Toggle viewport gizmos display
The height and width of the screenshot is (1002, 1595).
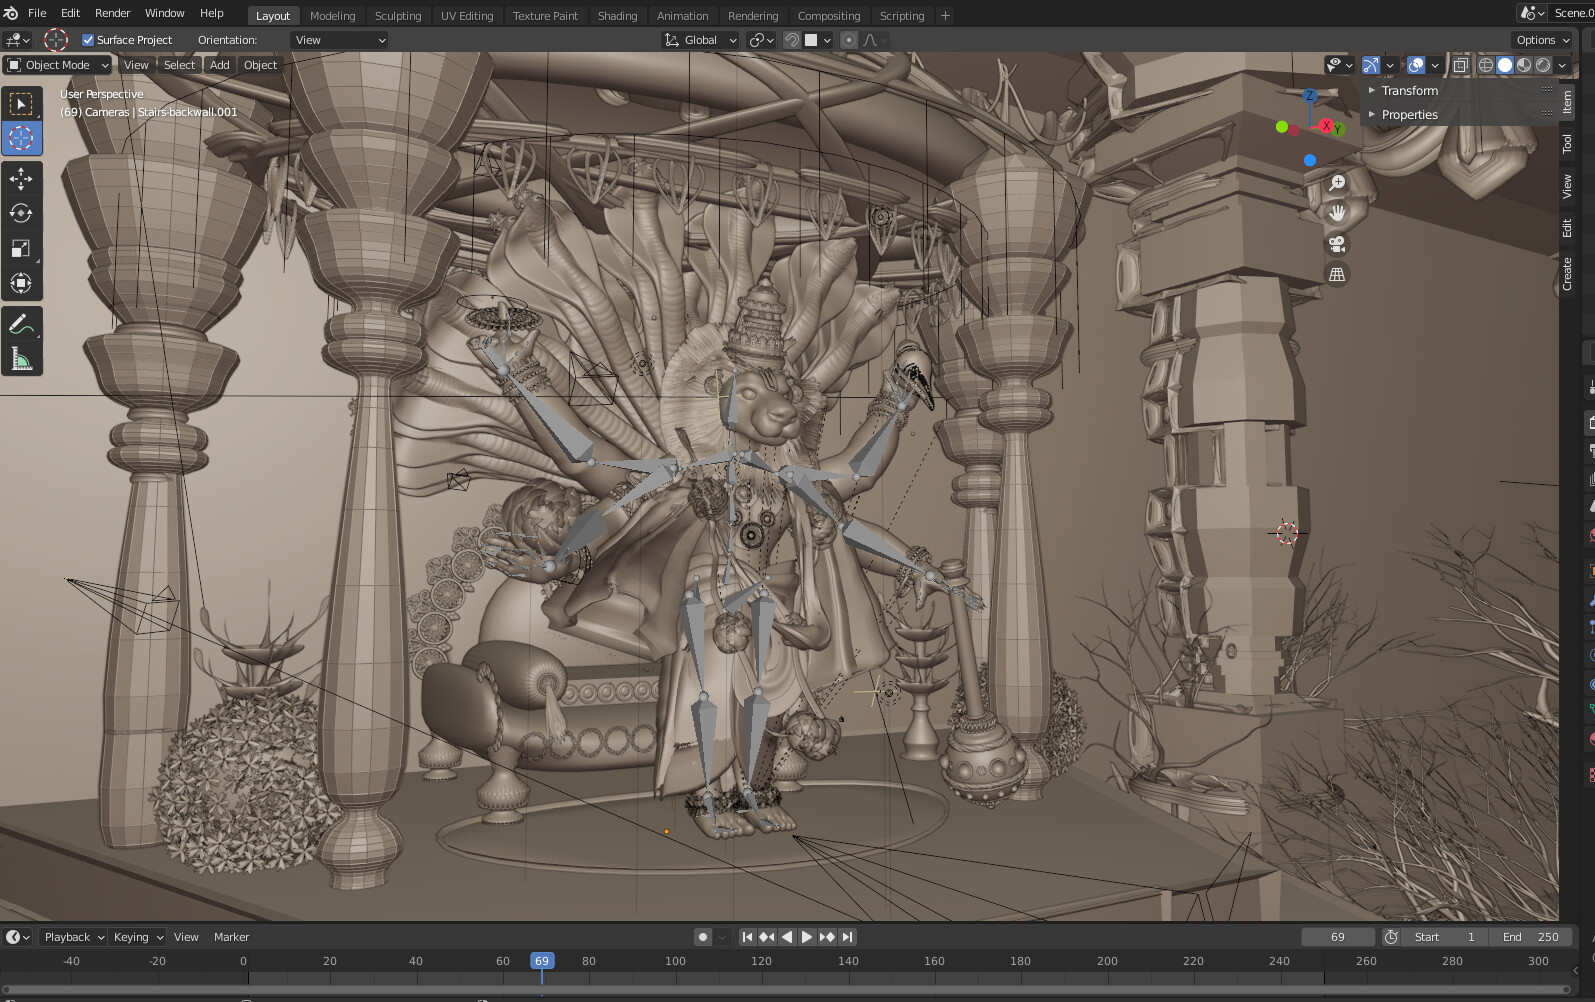[x=1371, y=65]
